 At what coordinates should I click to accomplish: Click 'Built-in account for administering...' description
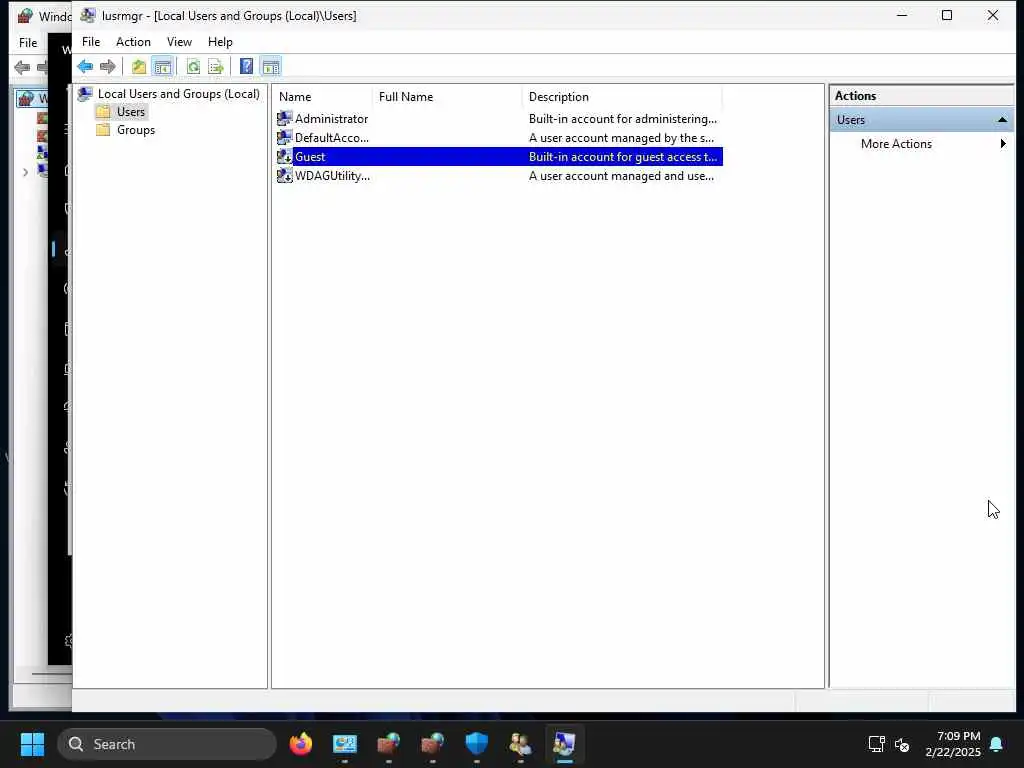(622, 118)
